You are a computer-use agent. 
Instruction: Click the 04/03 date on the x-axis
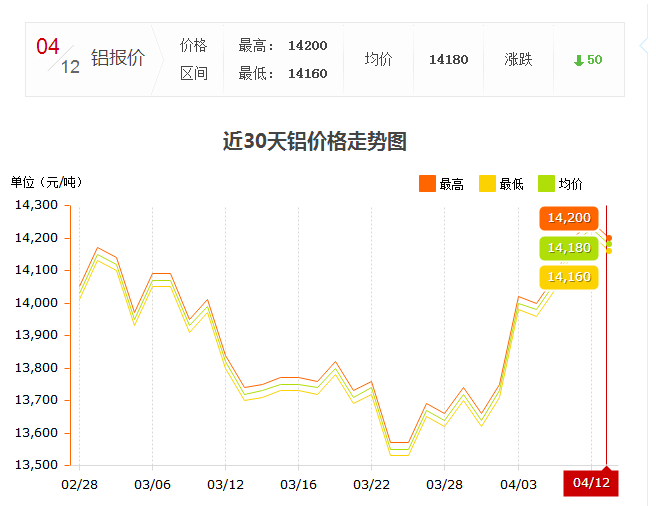pyautogui.click(x=518, y=484)
